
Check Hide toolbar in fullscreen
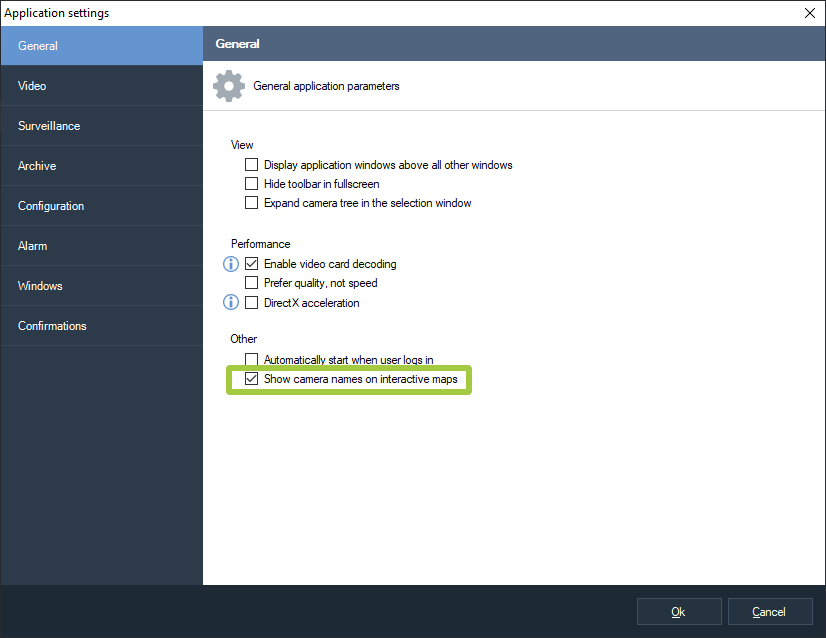[252, 184]
